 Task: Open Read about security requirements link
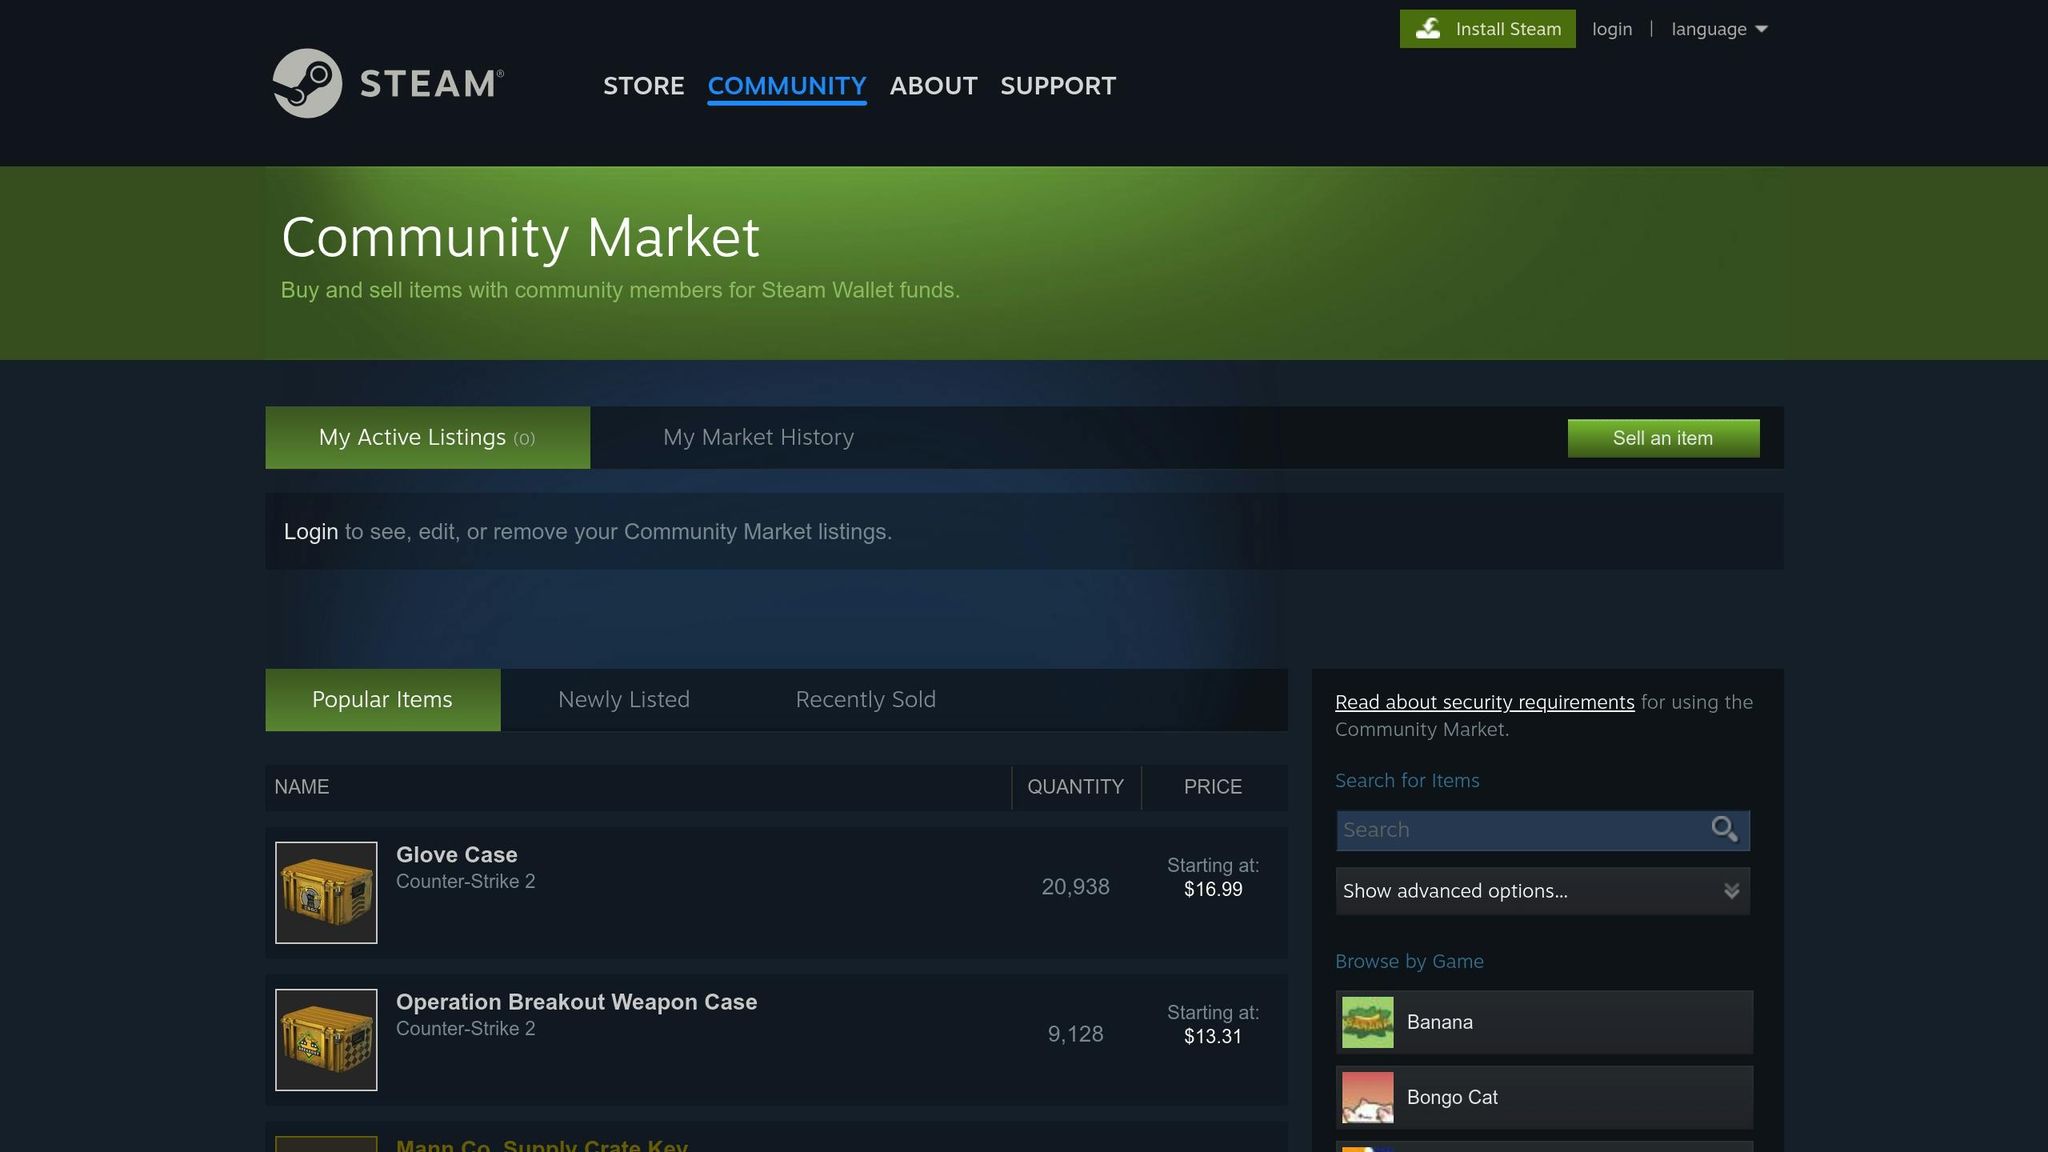[x=1484, y=702]
